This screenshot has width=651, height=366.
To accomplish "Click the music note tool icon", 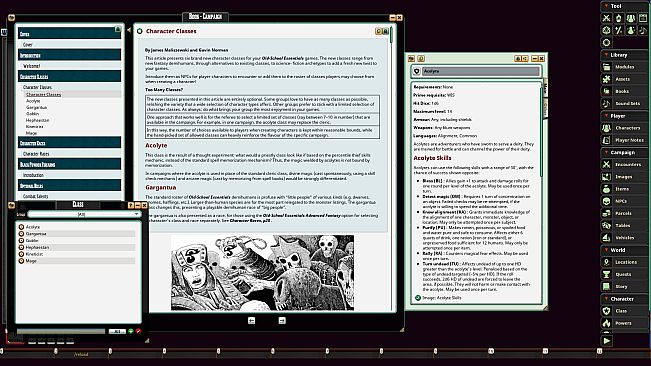I will pyautogui.click(x=643, y=30).
